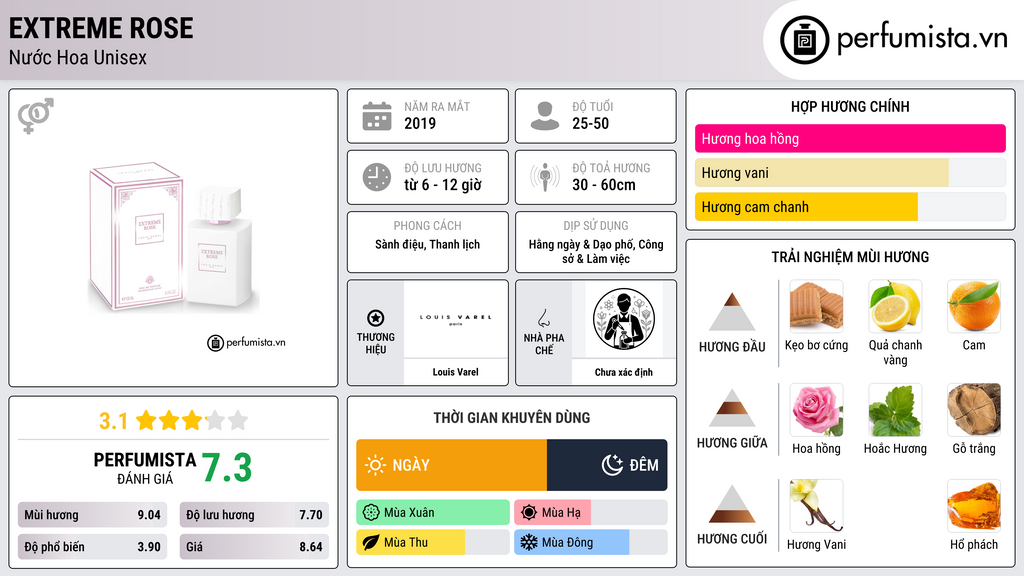
Task: Click the sun icon beside Mùa Hạ
Action: 529,513
